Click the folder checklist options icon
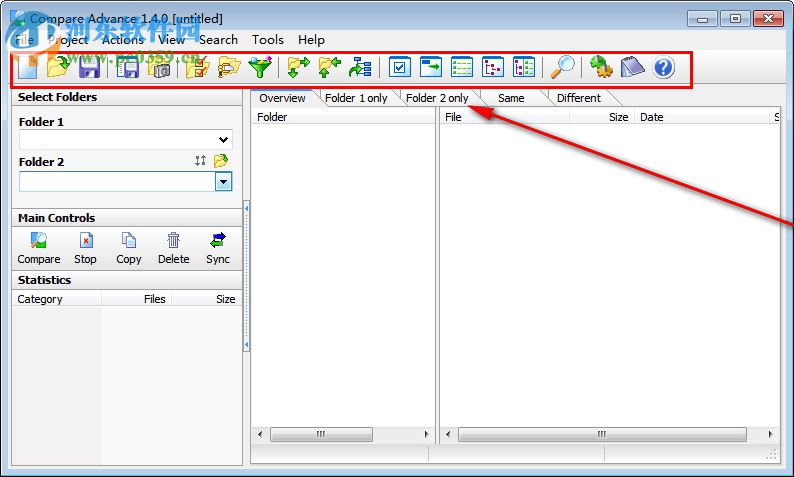 (x=197, y=67)
